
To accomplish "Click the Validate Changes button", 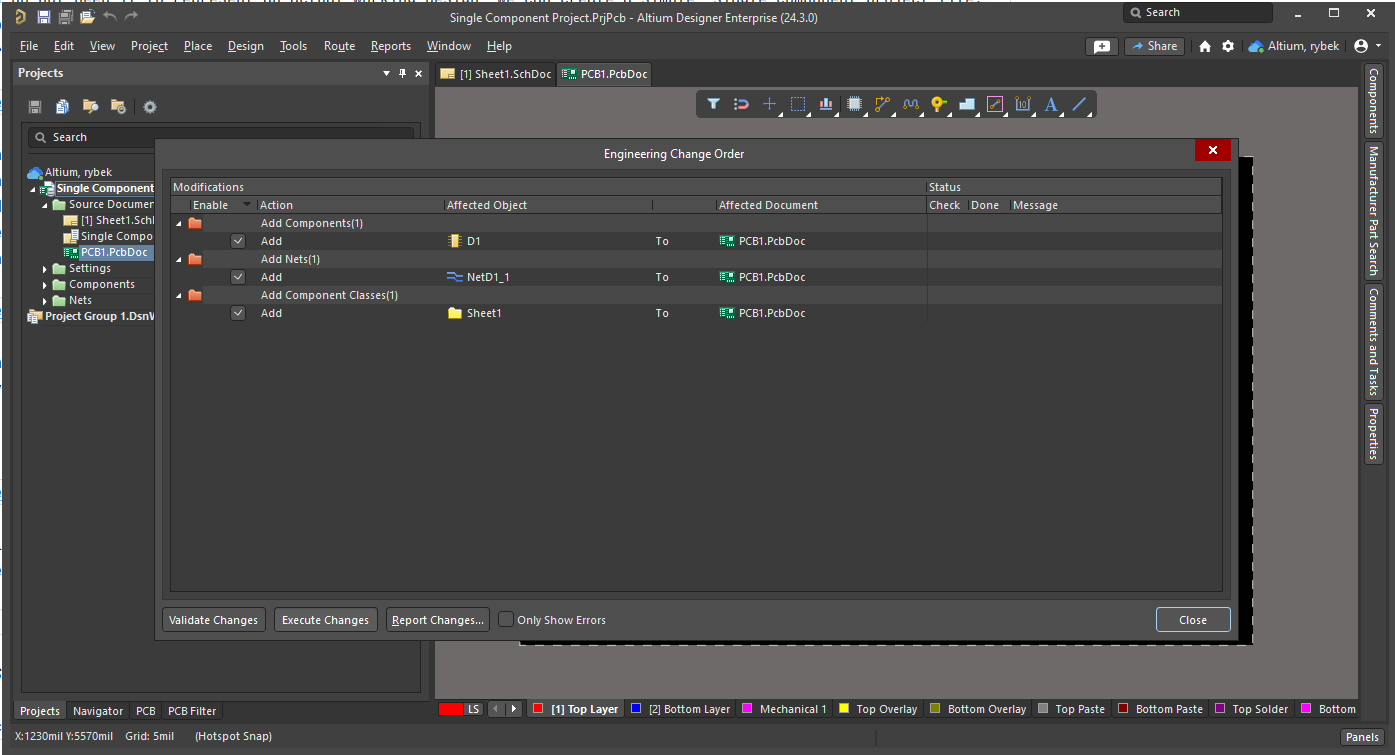I will pos(214,620).
